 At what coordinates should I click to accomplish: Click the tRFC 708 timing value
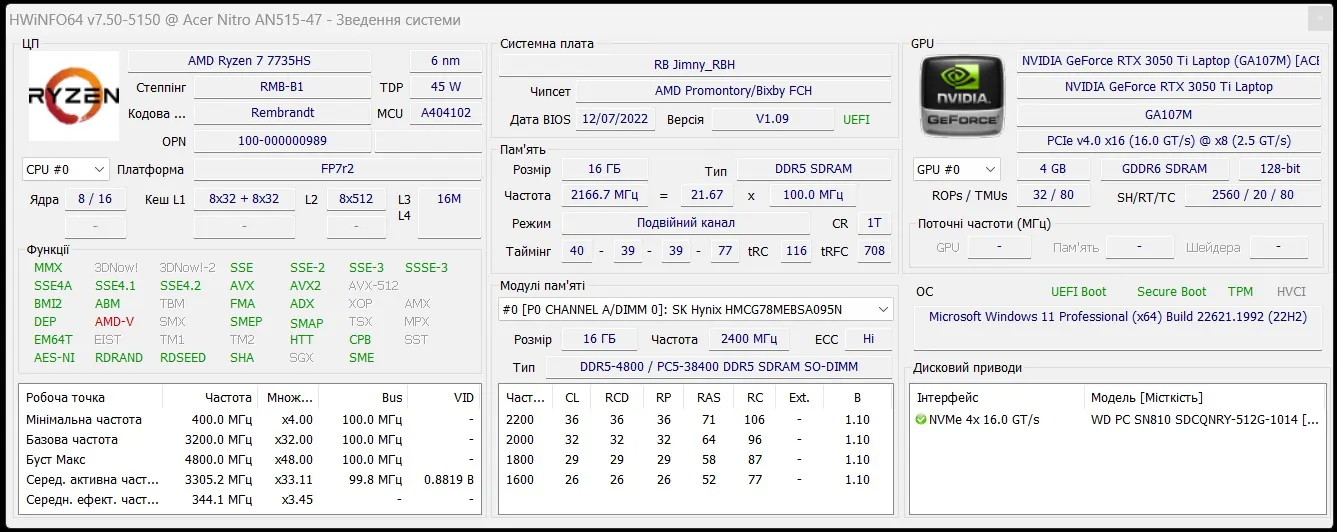[x=875, y=251]
